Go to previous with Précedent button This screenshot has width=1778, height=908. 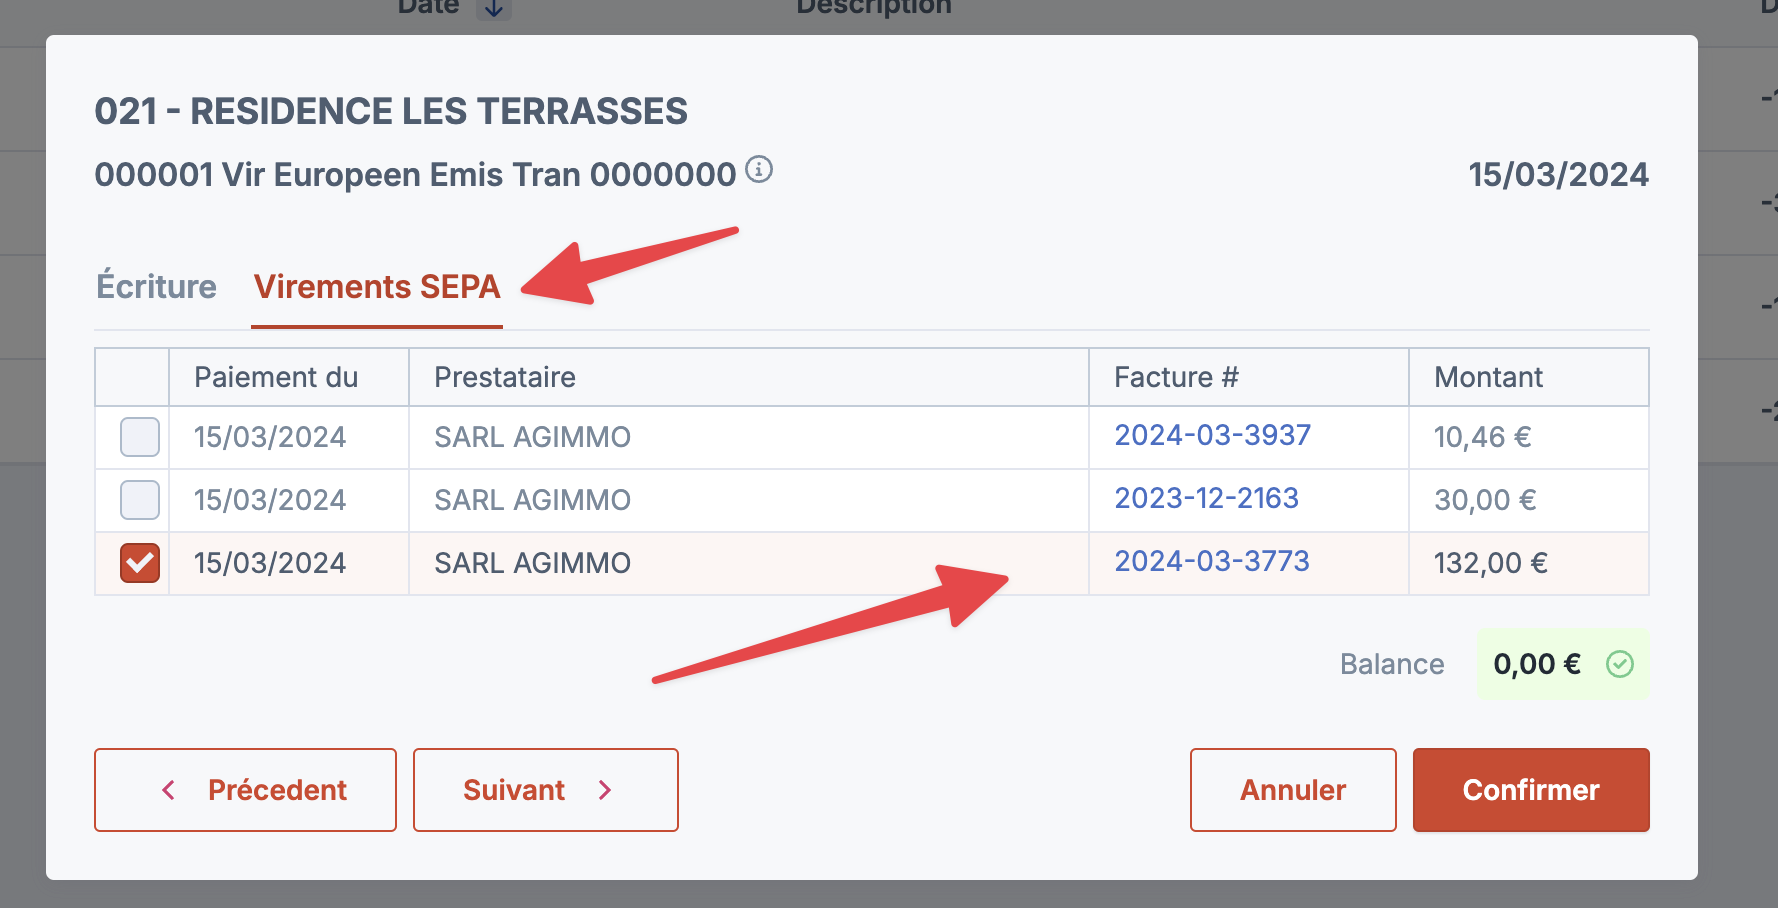coord(245,790)
